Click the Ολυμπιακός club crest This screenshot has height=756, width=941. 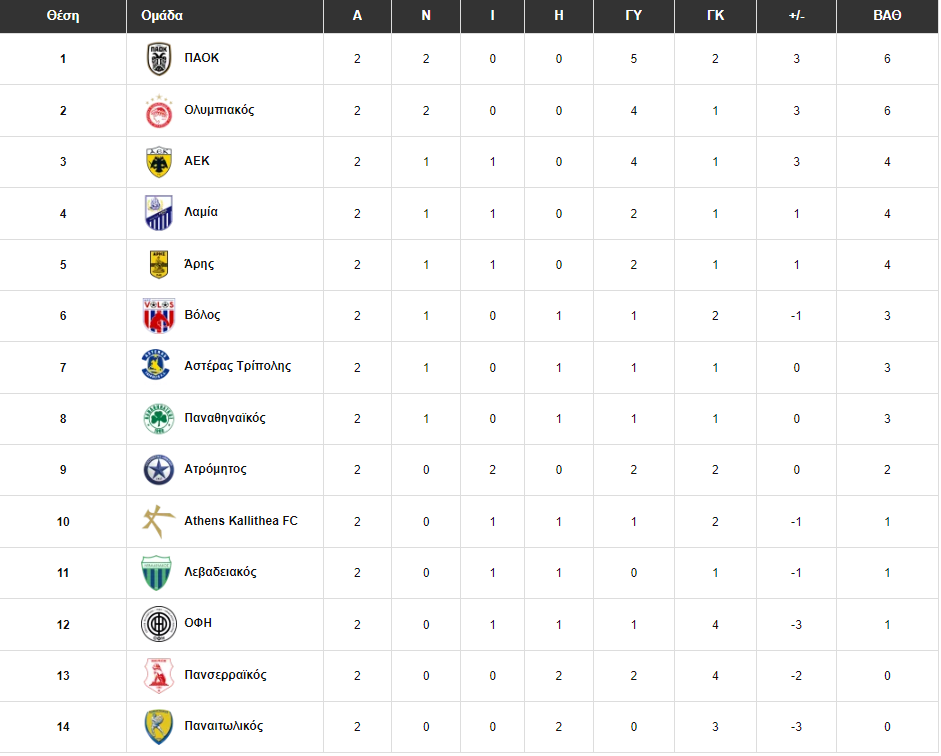[x=158, y=111]
